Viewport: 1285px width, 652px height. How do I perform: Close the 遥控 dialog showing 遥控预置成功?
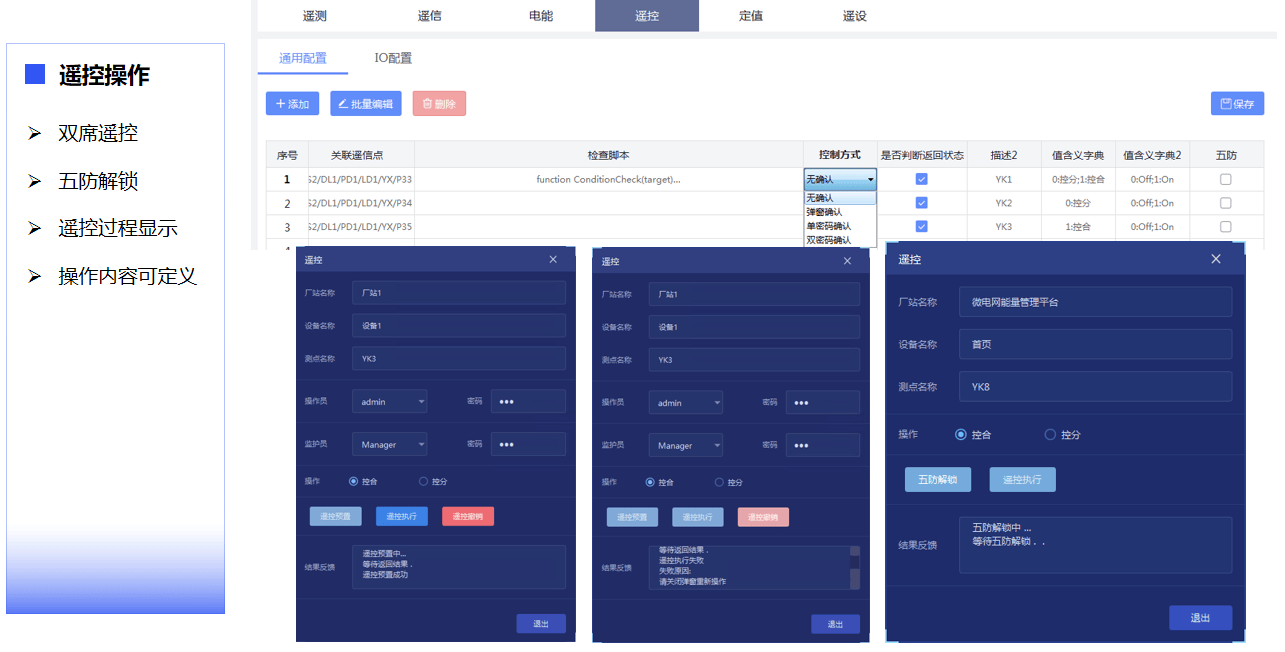click(553, 260)
